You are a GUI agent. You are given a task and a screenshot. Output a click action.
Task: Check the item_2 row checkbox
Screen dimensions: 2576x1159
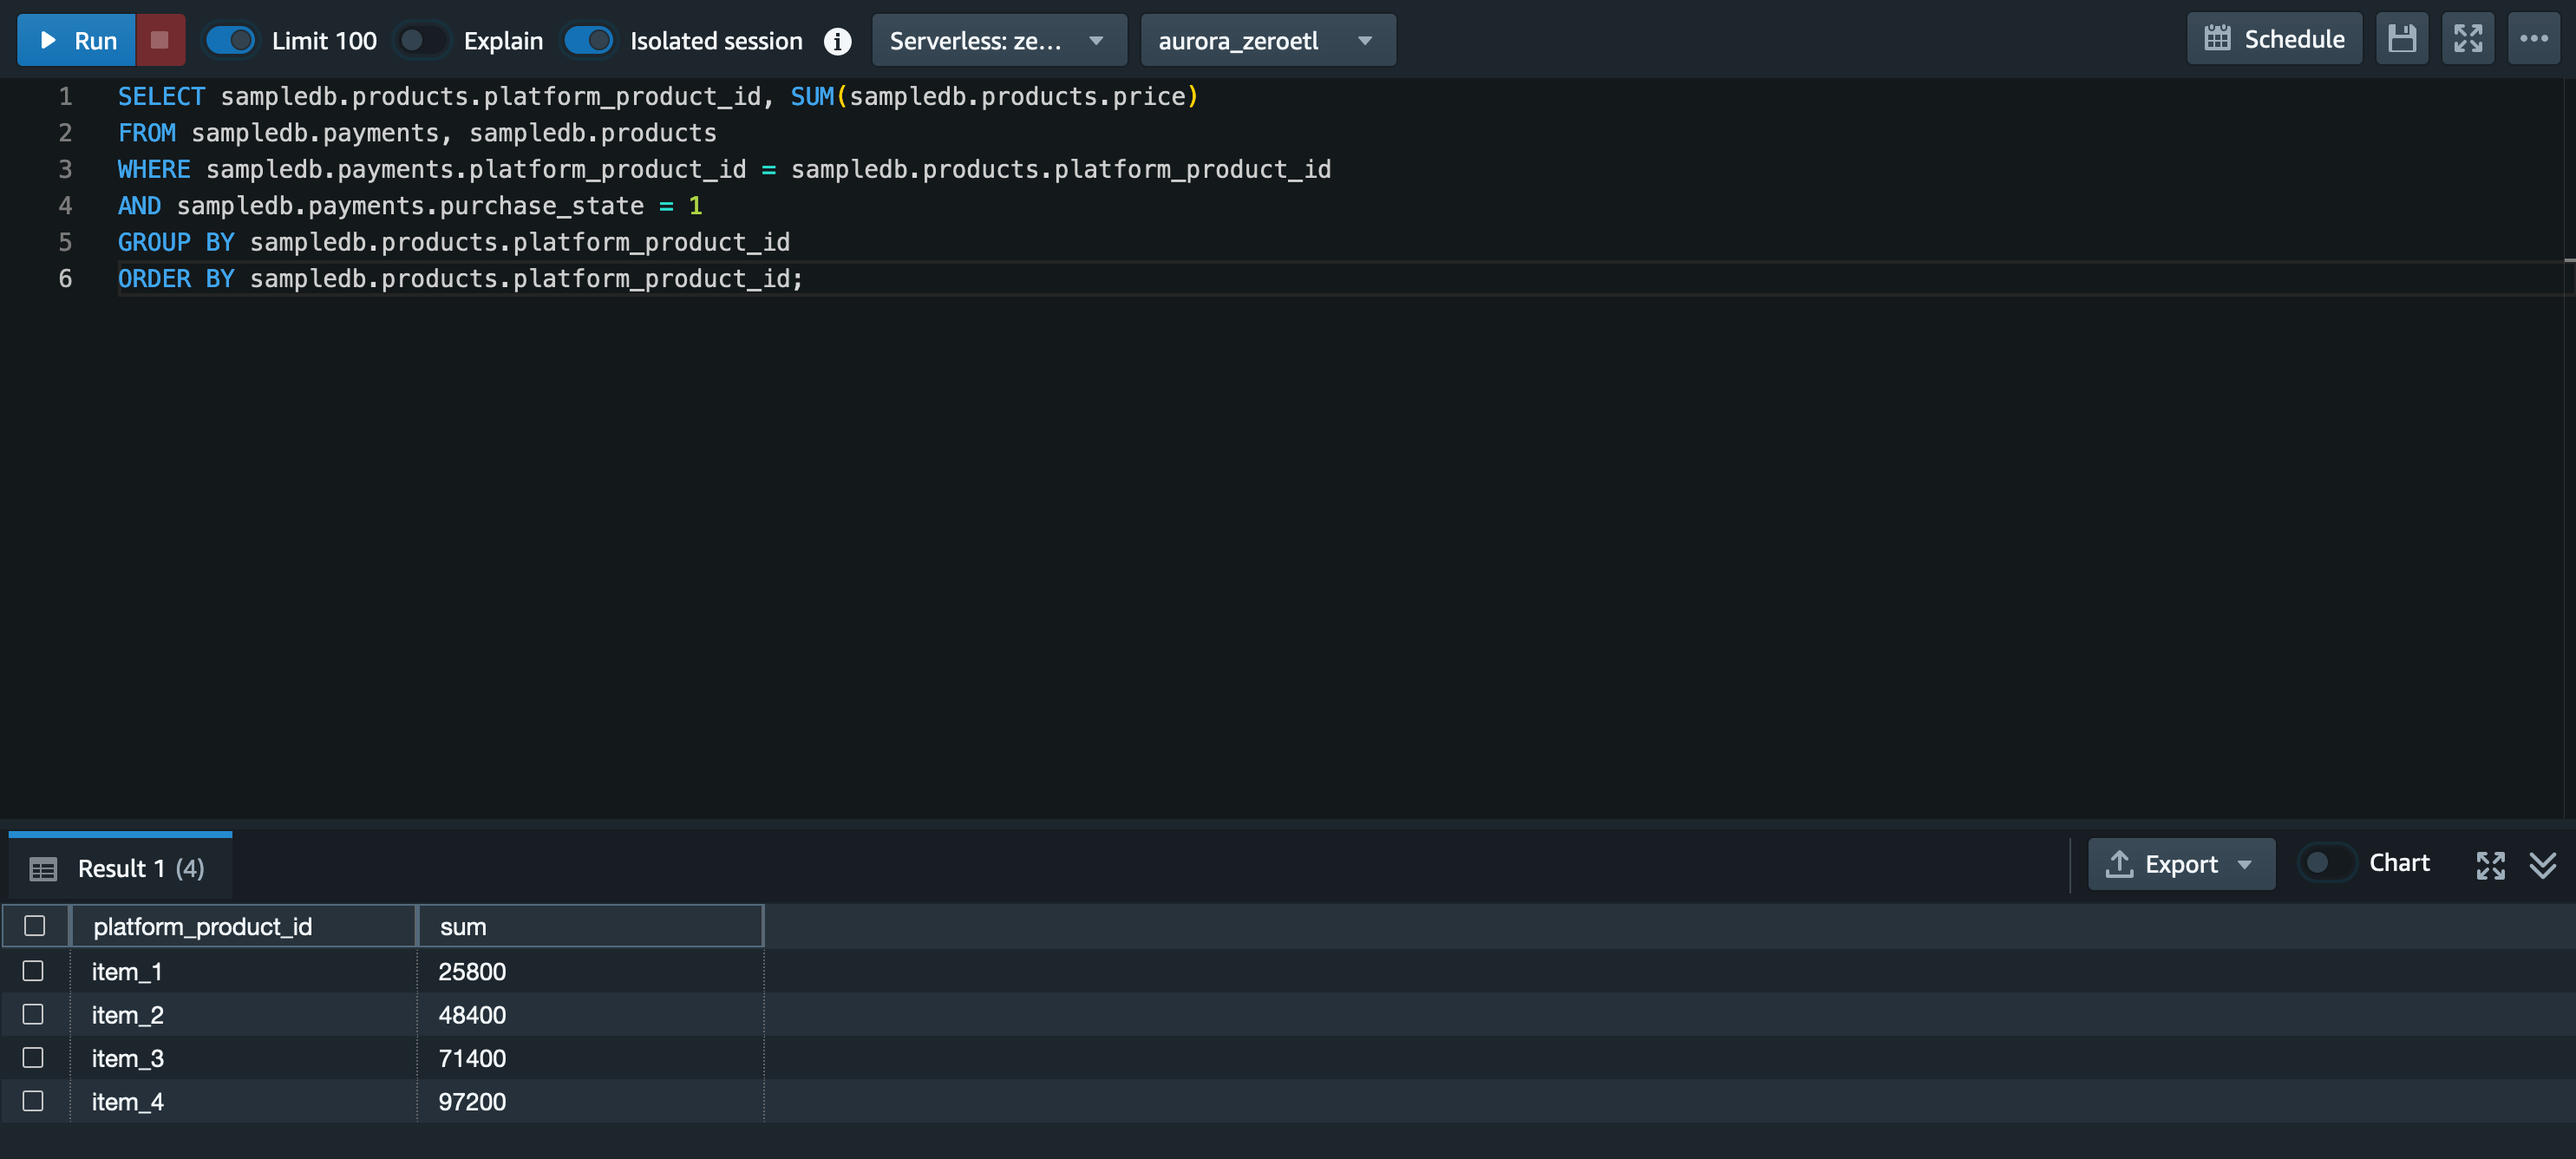coord(33,1014)
